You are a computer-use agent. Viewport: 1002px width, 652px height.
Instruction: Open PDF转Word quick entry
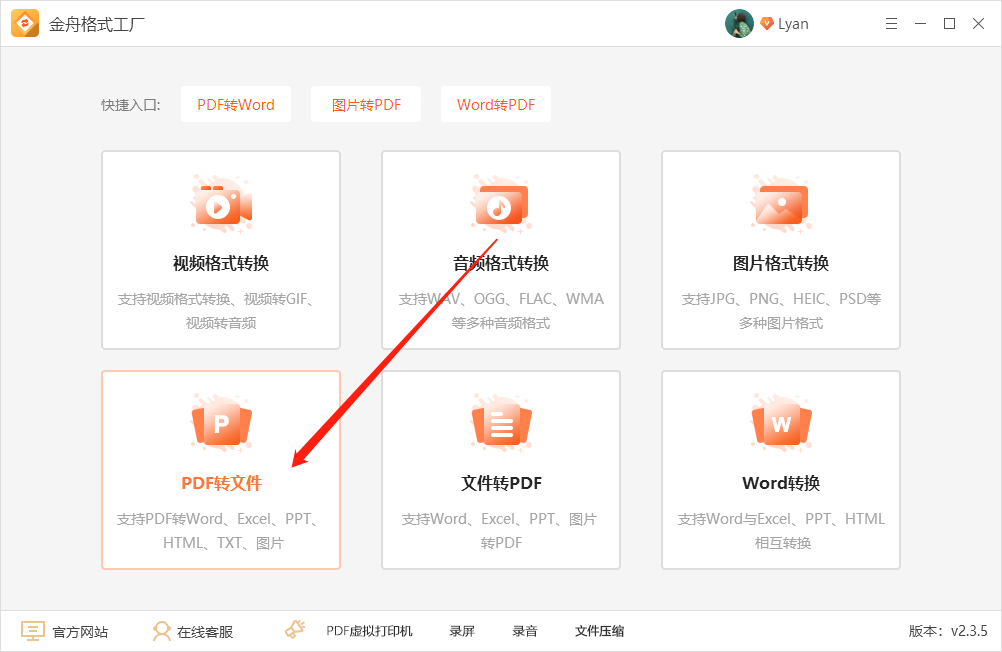click(x=236, y=104)
